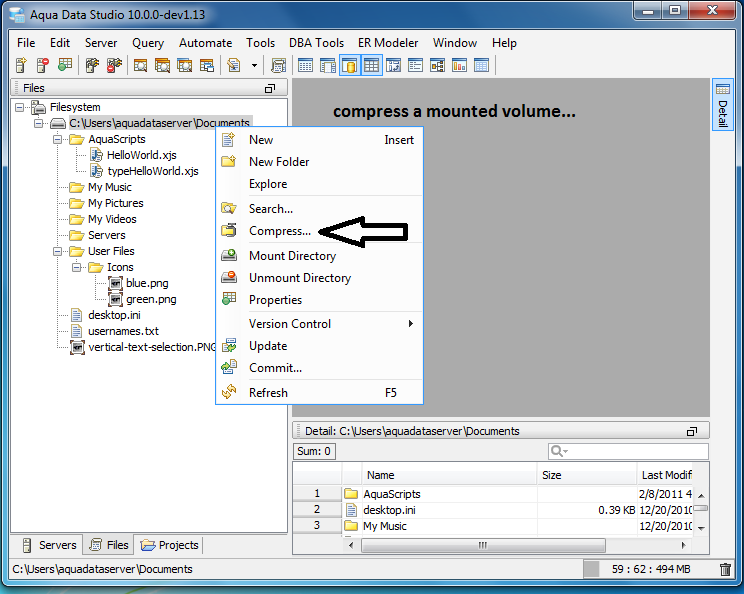Image resolution: width=744 pixels, height=594 pixels.
Task: Click the trash can icon in status bar
Action: [x=725, y=569]
